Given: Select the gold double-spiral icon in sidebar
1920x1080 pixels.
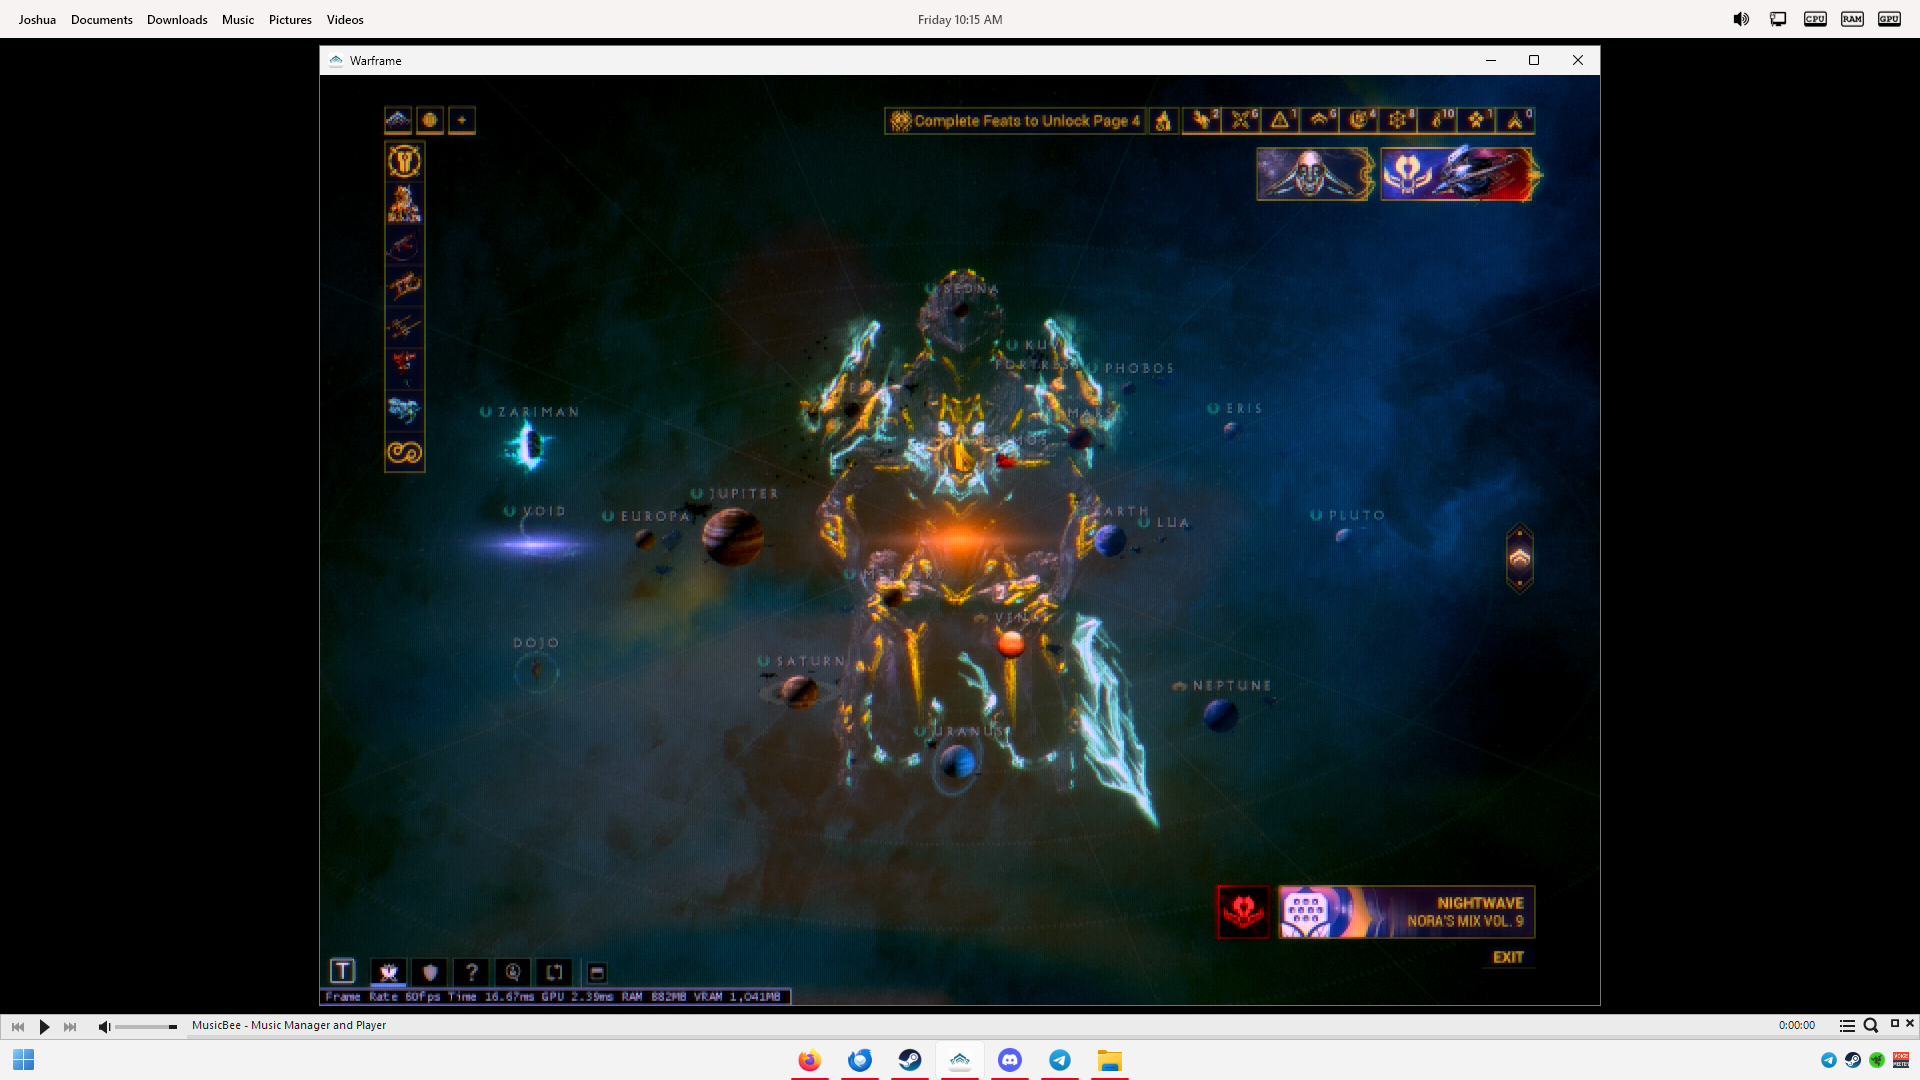Looking at the screenshot, I should click(404, 453).
